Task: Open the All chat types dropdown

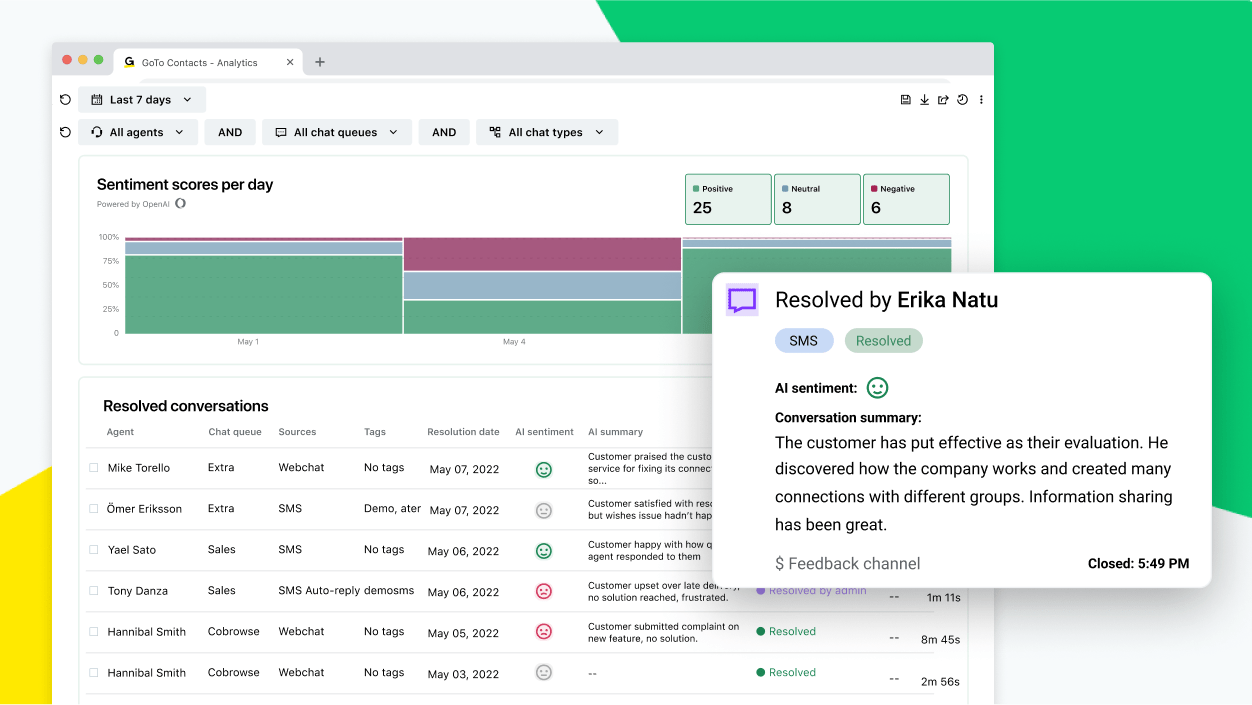Action: pos(546,131)
